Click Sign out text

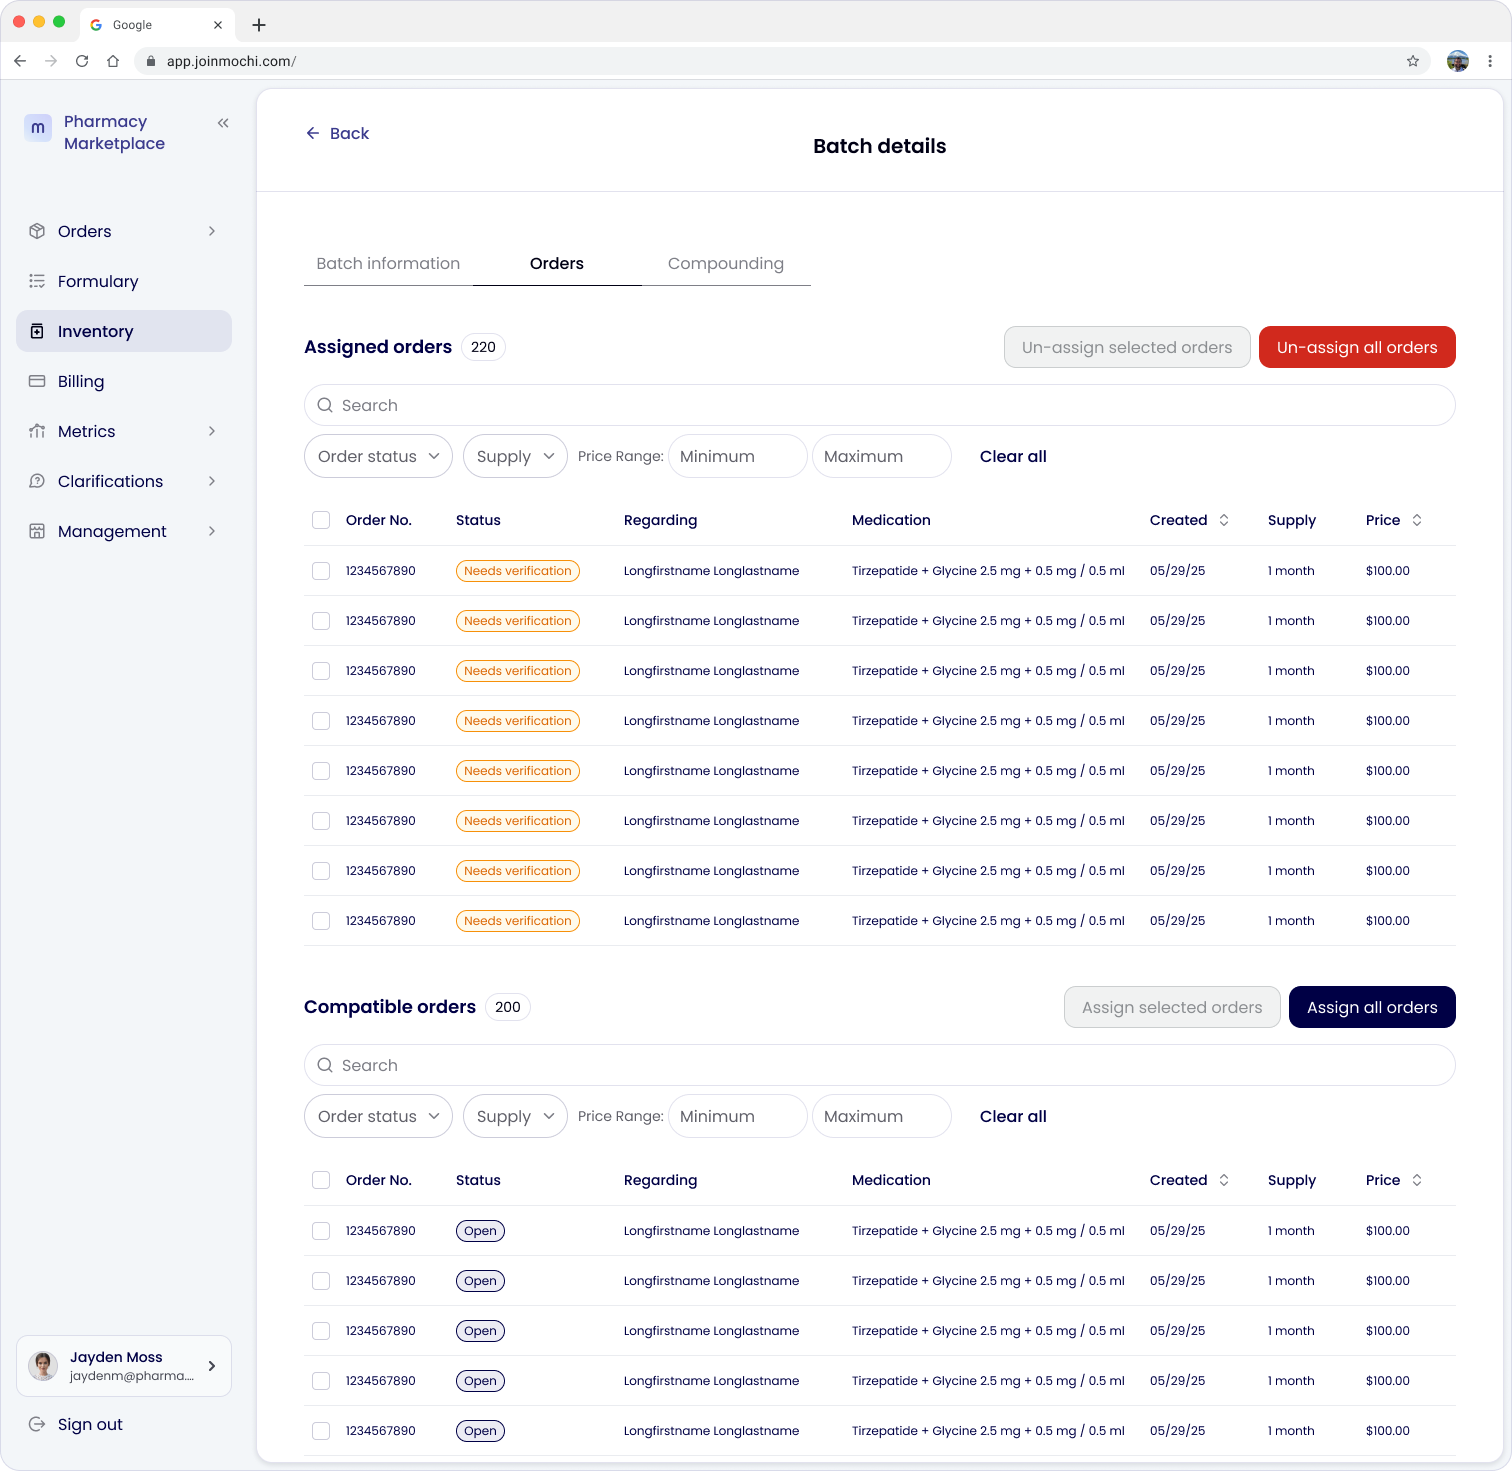90,1424
